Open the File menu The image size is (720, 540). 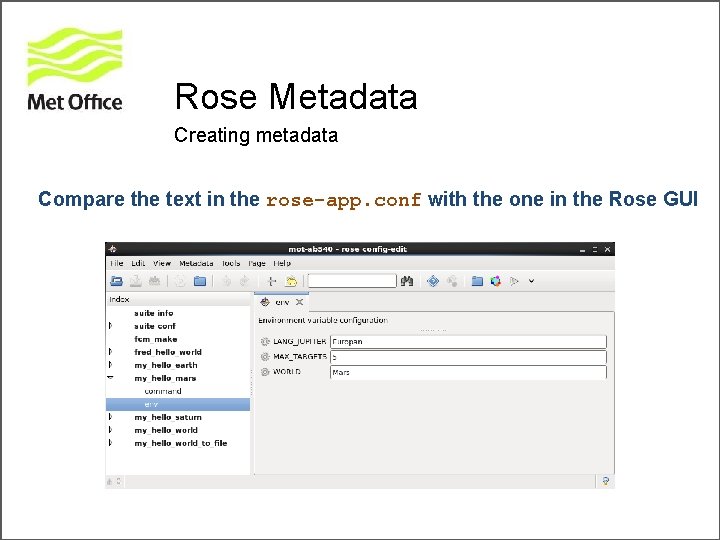[117, 263]
